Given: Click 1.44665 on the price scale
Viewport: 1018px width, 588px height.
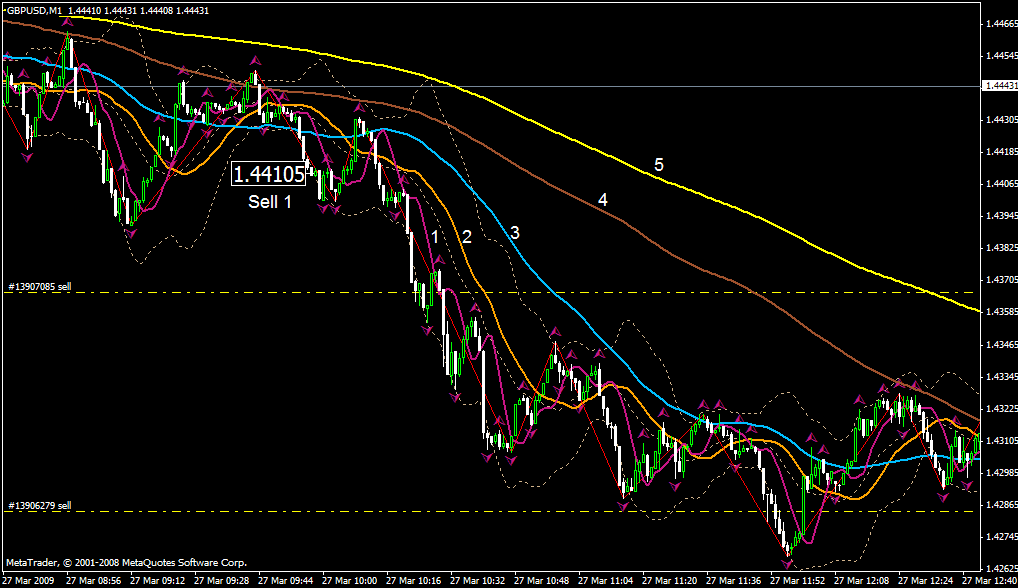Looking at the screenshot, I should [1000, 23].
